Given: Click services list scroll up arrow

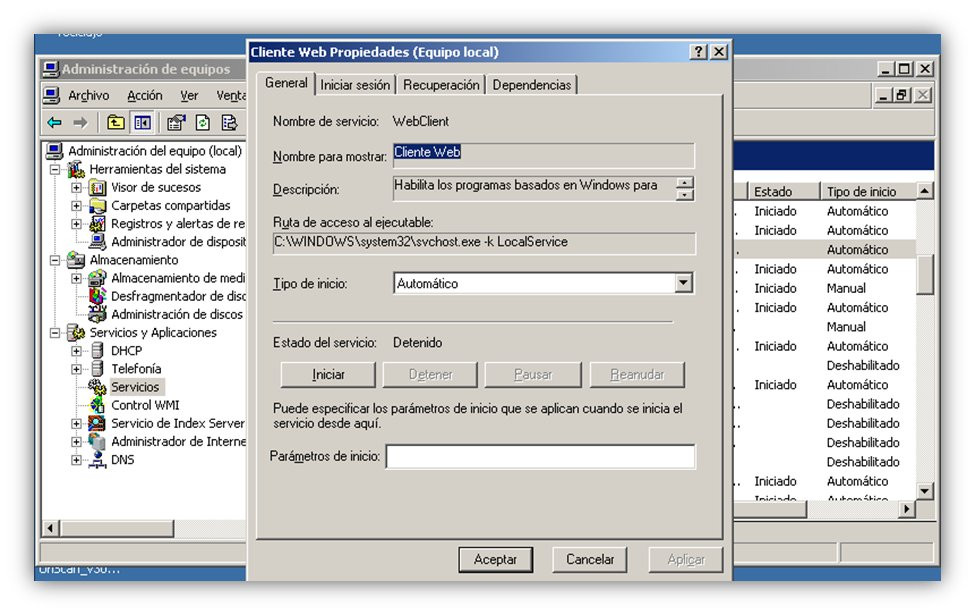Looking at the screenshot, I should pyautogui.click(x=925, y=191).
